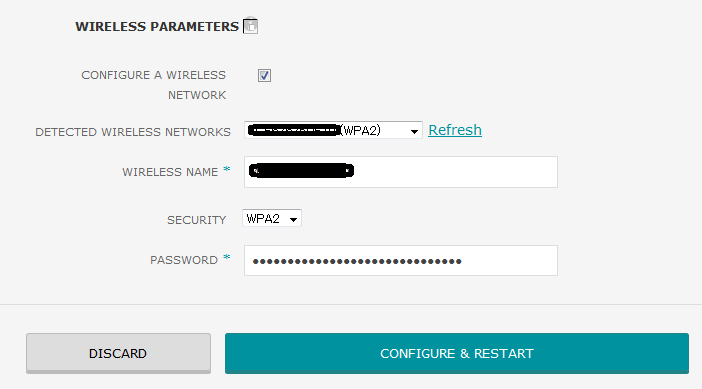
Task: Click the horizontal divider above the Discard button
Action: point(351,304)
